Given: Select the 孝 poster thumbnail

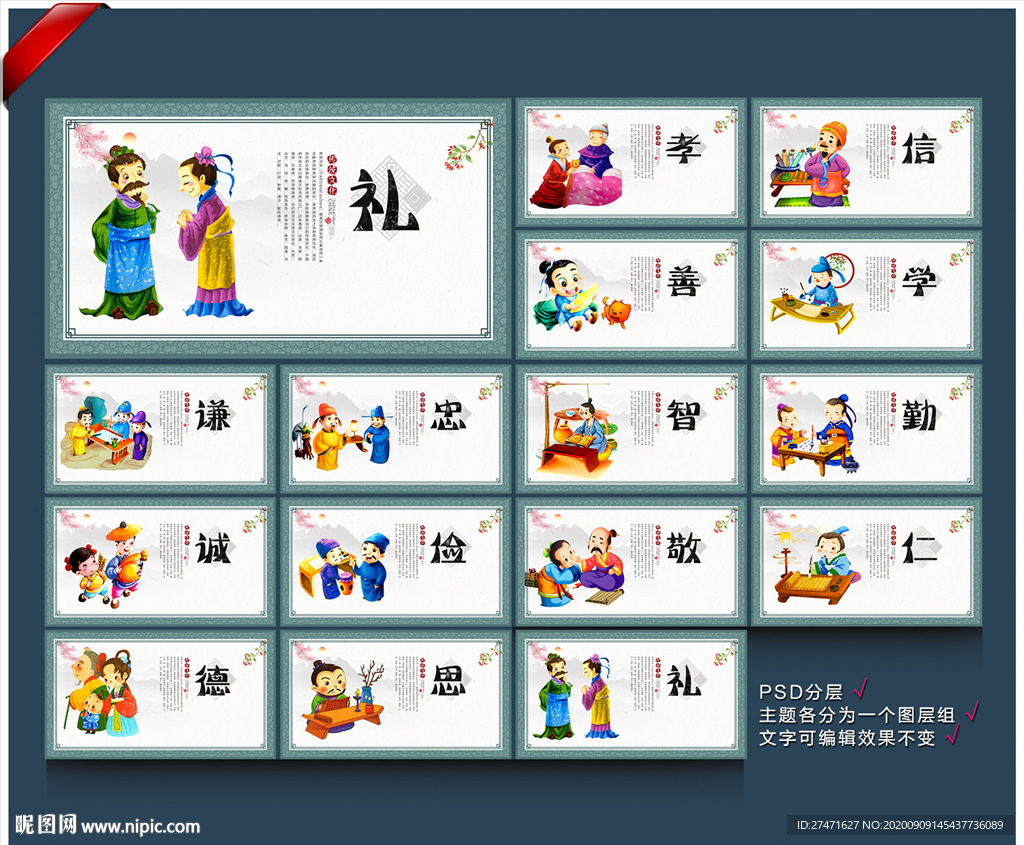Looking at the screenshot, I should tap(631, 162).
